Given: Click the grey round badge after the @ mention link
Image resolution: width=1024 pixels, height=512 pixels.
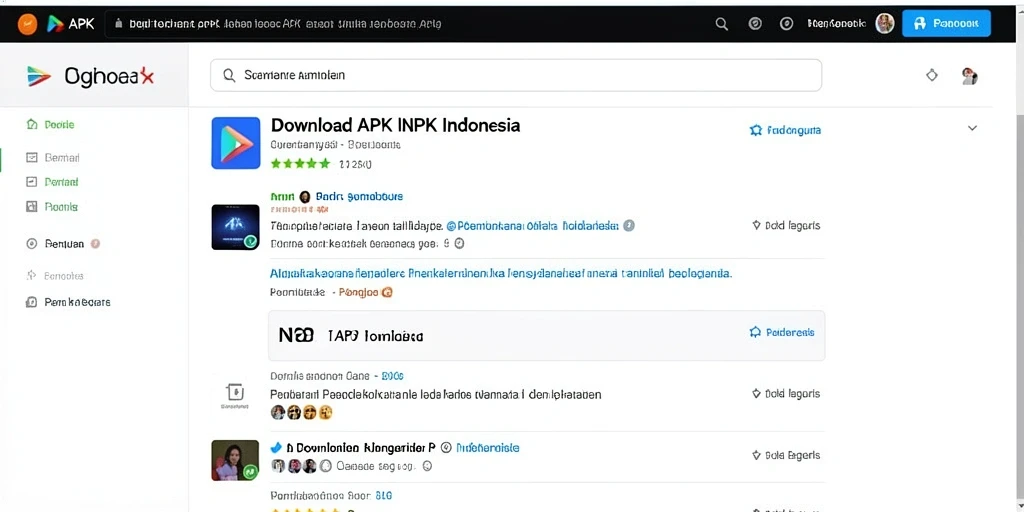Looking at the screenshot, I should 629,225.
